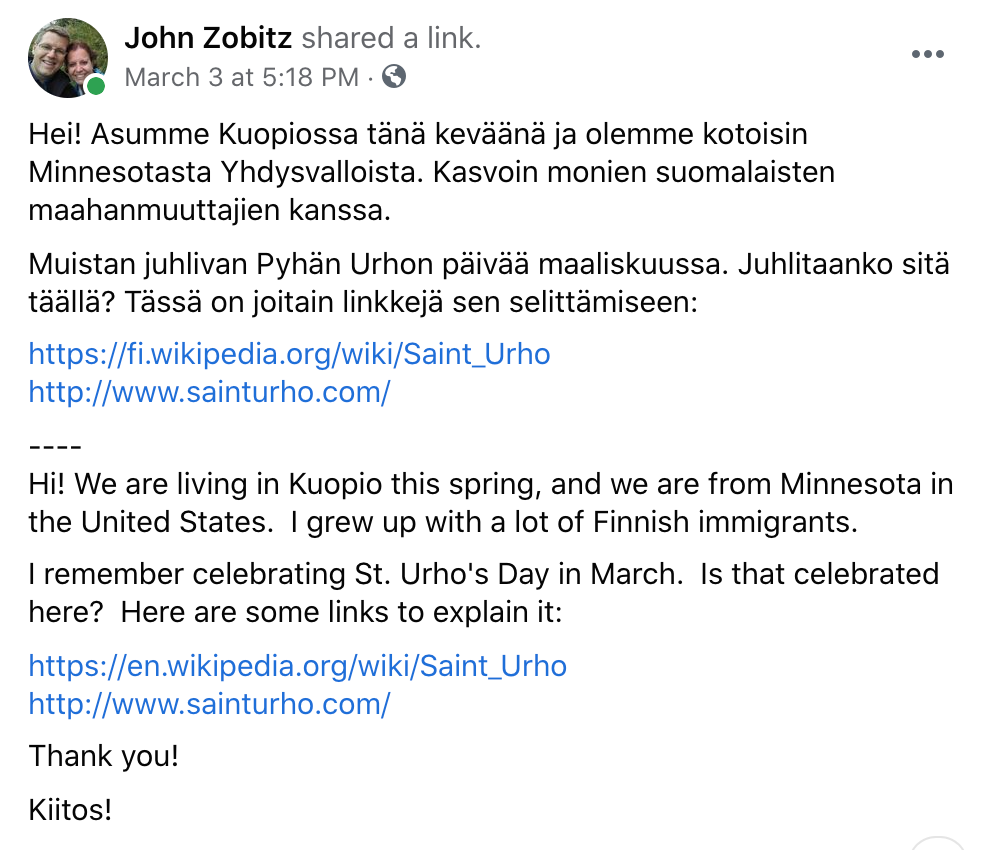This screenshot has width=992, height=850.
Task: Click the 'Kiitos!' closing line
Action: coord(70,810)
